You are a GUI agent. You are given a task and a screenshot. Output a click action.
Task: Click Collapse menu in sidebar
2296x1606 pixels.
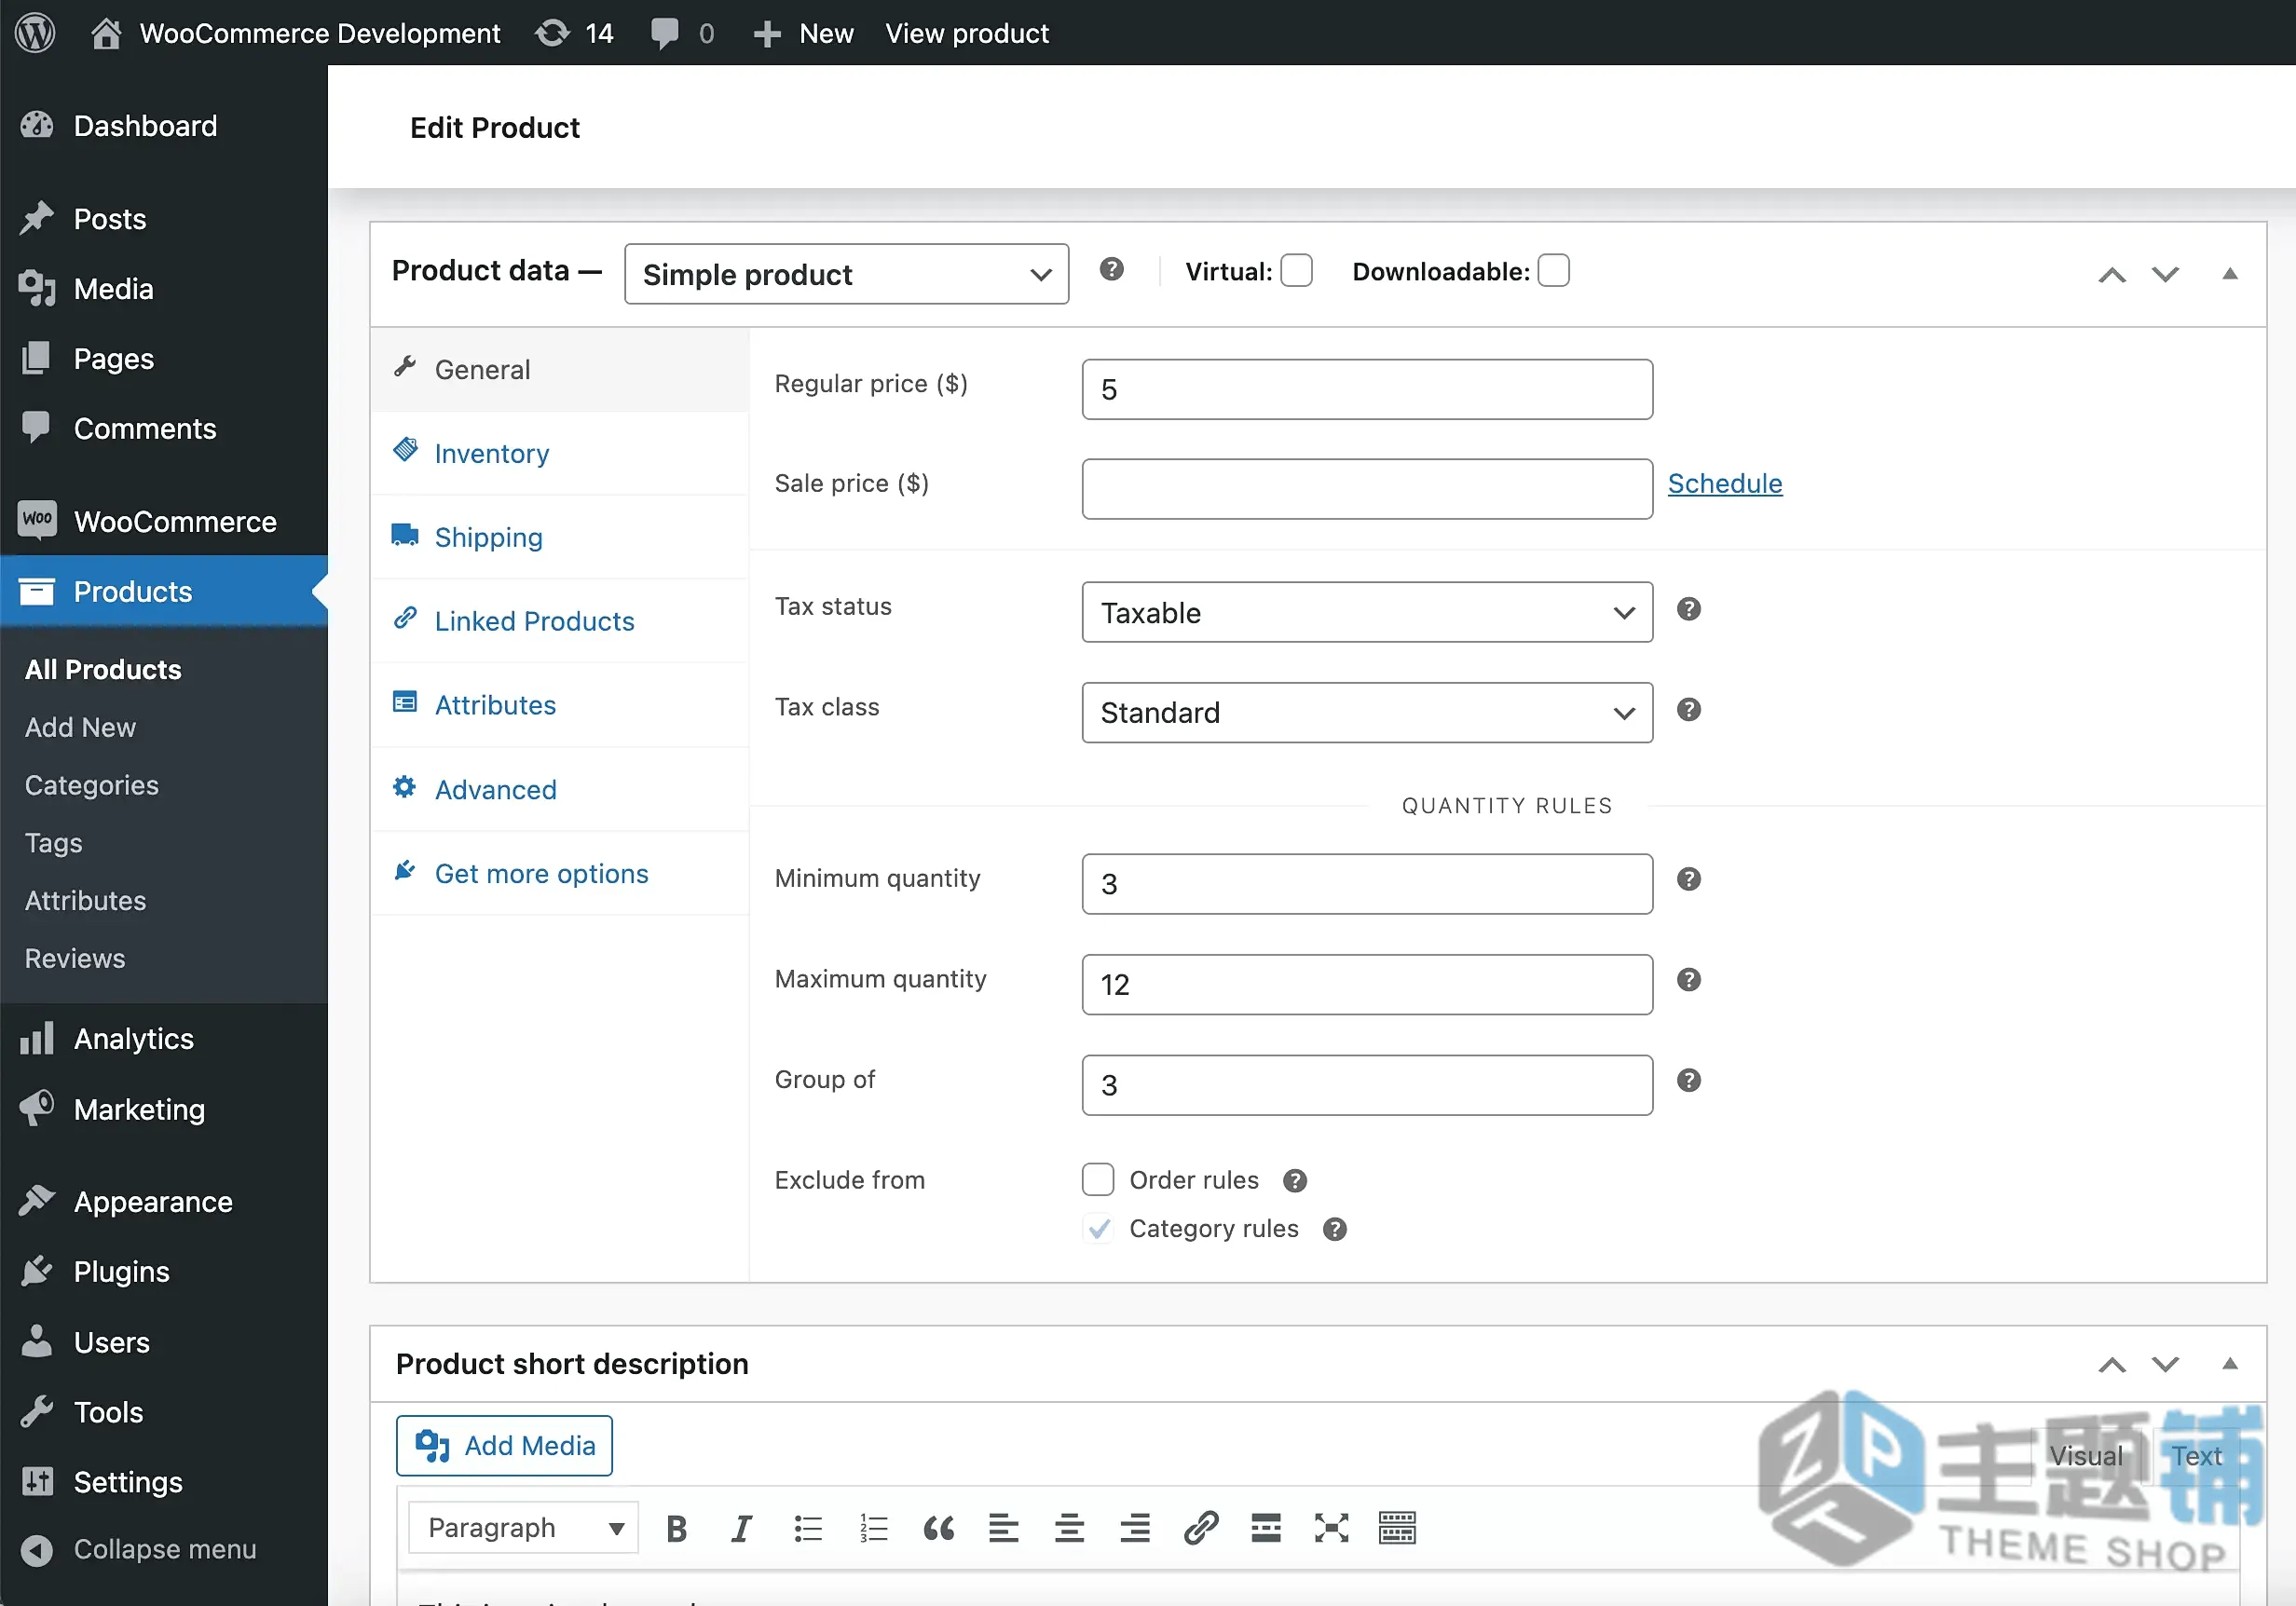[164, 1549]
